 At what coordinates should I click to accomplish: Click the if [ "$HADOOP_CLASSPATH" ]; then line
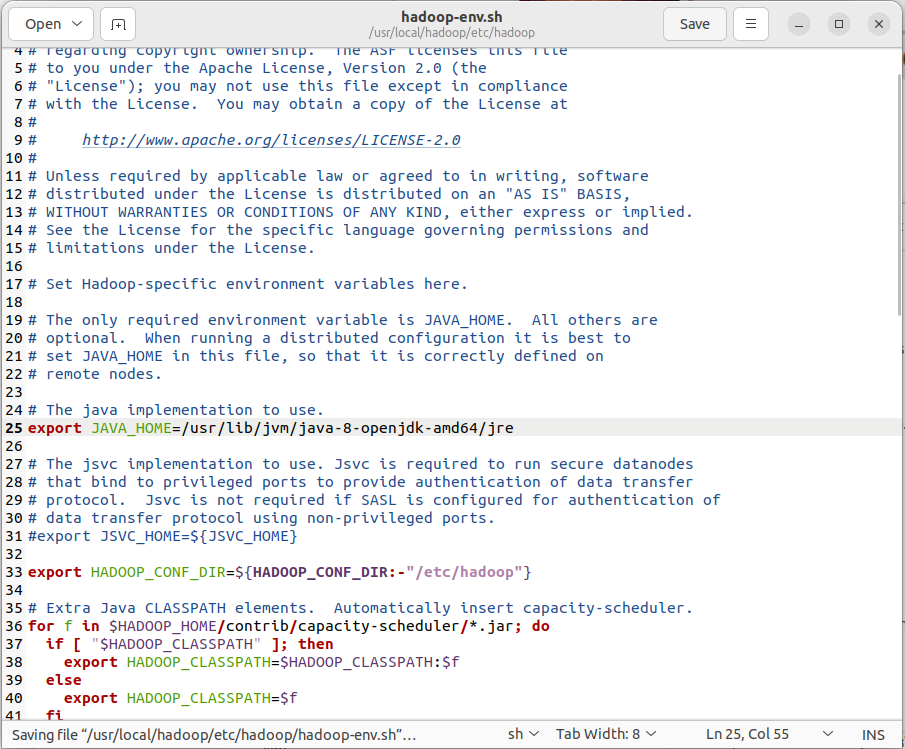(x=189, y=644)
